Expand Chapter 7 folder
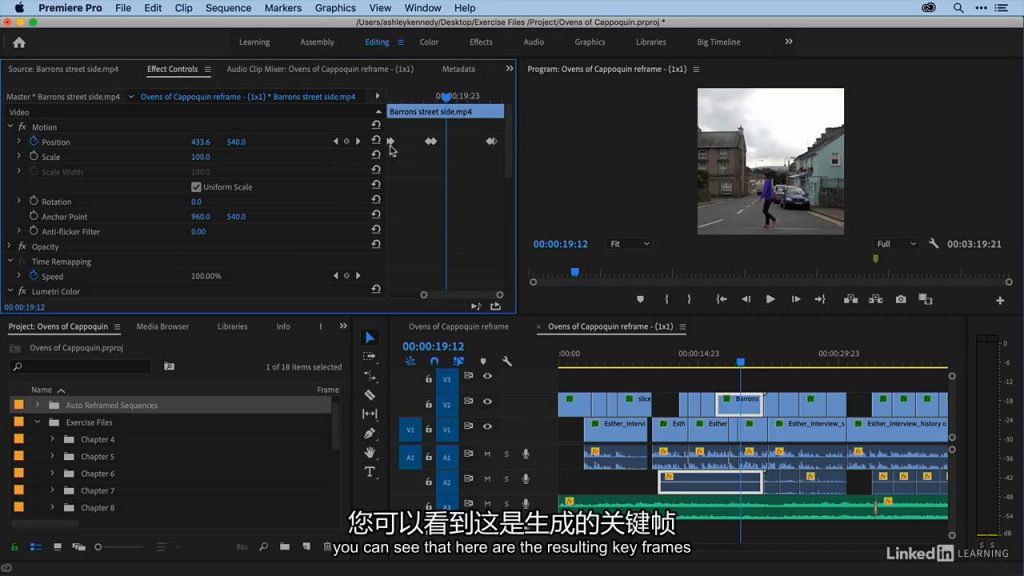The height and width of the screenshot is (576, 1024). [x=52, y=490]
